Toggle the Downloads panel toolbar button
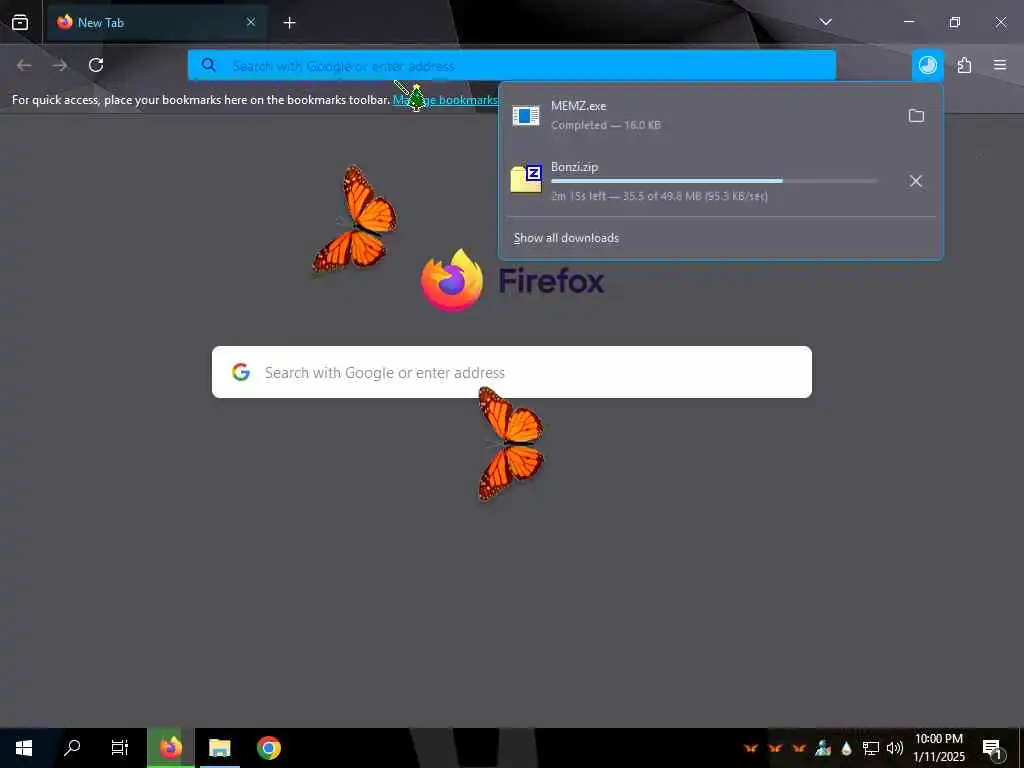The height and width of the screenshot is (768, 1024). (x=927, y=65)
